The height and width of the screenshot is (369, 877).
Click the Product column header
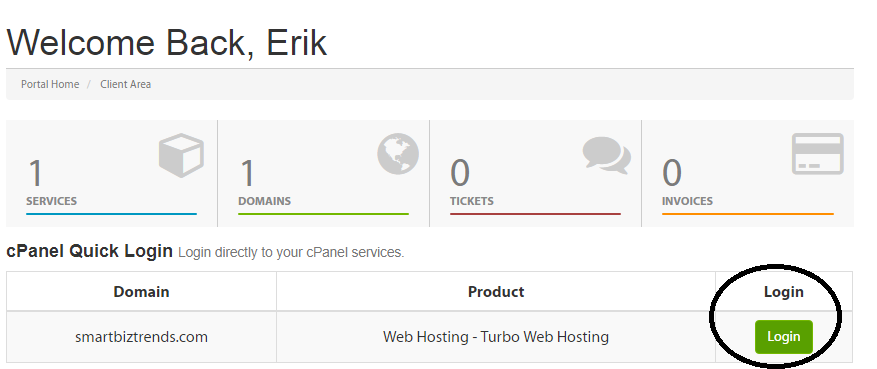[496, 292]
